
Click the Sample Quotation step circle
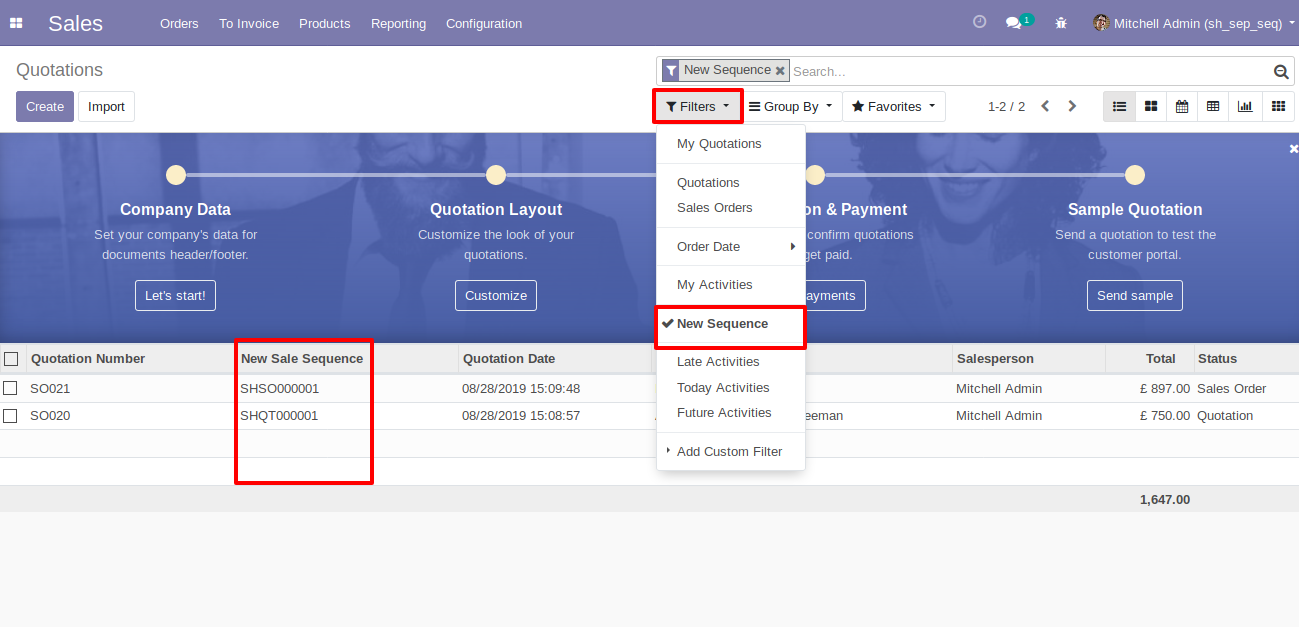[1135, 175]
